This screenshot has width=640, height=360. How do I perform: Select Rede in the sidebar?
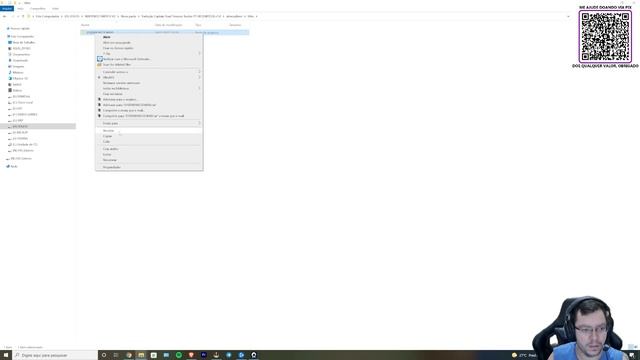click(x=13, y=167)
